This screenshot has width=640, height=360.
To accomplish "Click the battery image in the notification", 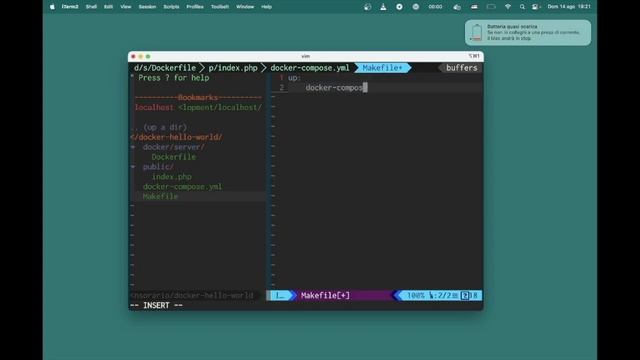I will coord(476,33).
